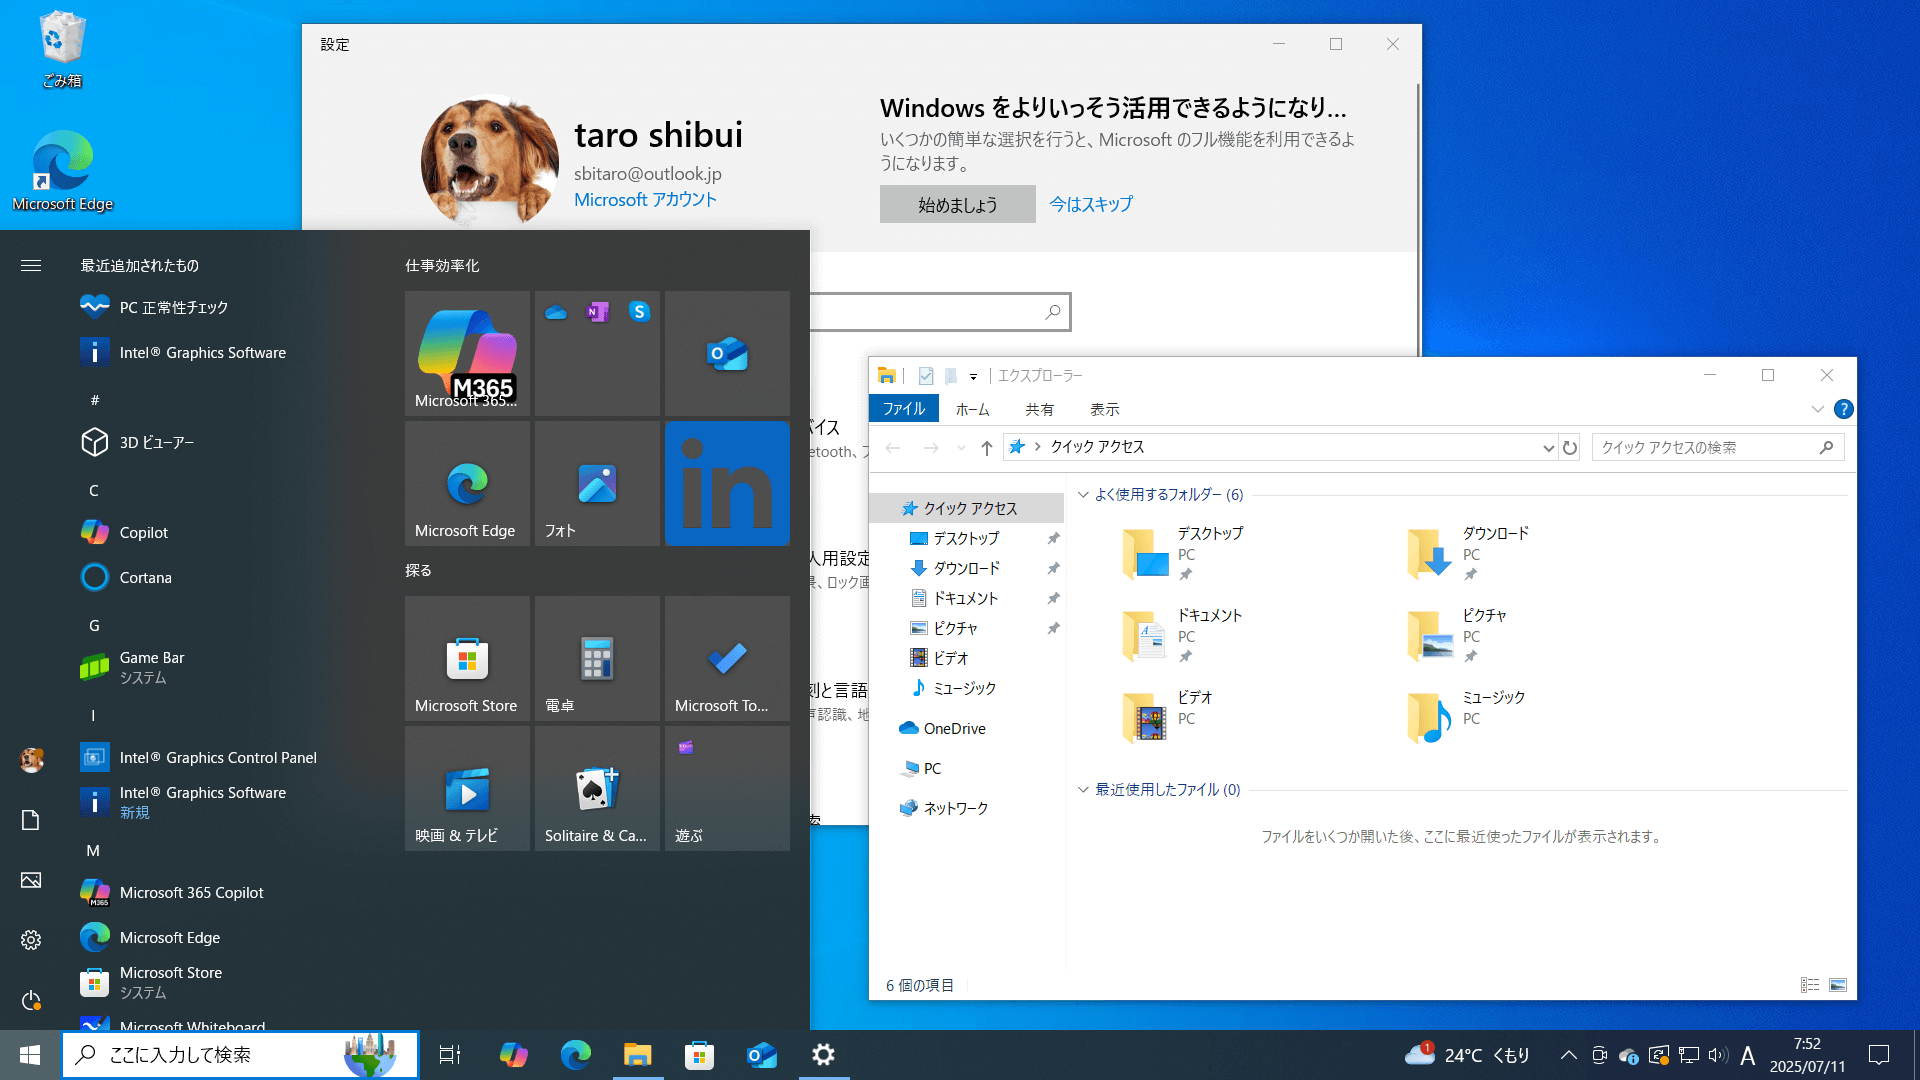Open the フォト tile
The image size is (1920, 1080).
[597, 483]
